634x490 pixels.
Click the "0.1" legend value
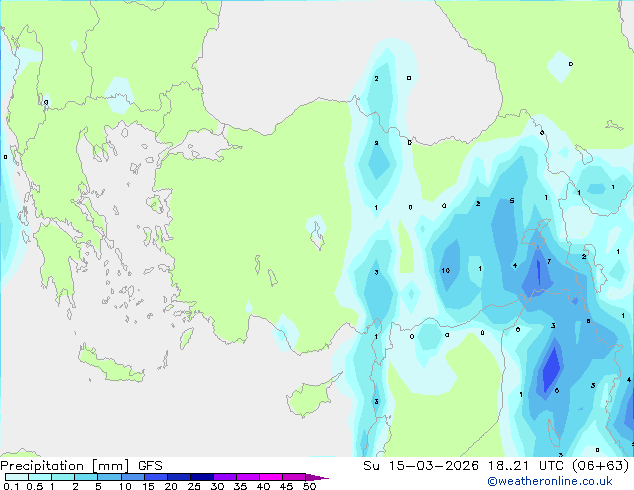[11, 486]
